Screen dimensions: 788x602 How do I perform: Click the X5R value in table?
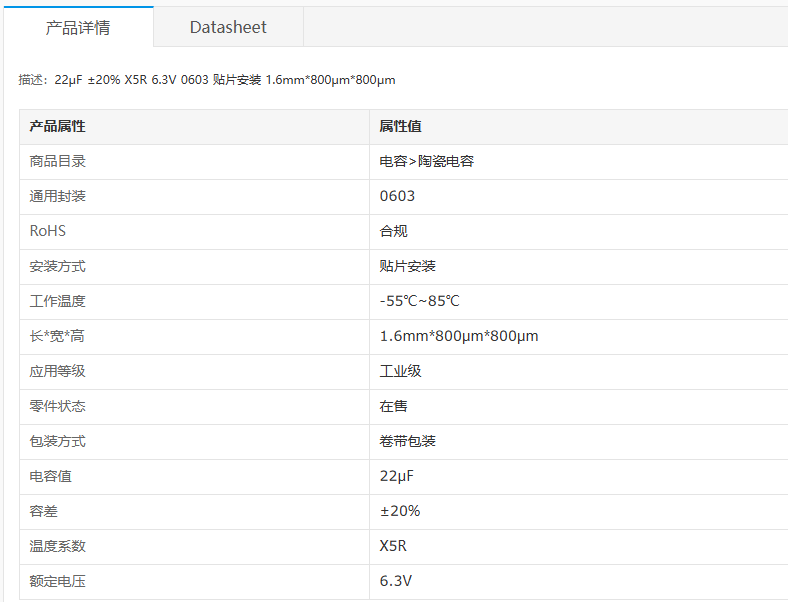click(x=393, y=546)
